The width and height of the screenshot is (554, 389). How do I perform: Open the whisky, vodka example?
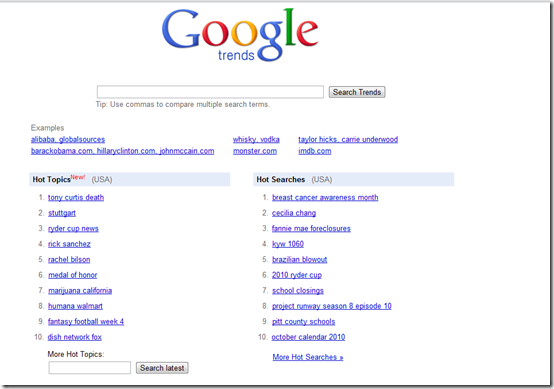[x=256, y=140]
